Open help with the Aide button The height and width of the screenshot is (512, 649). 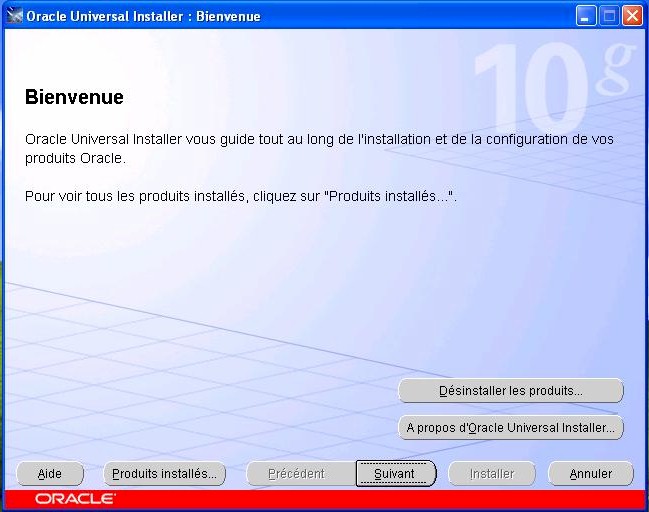pos(50,474)
